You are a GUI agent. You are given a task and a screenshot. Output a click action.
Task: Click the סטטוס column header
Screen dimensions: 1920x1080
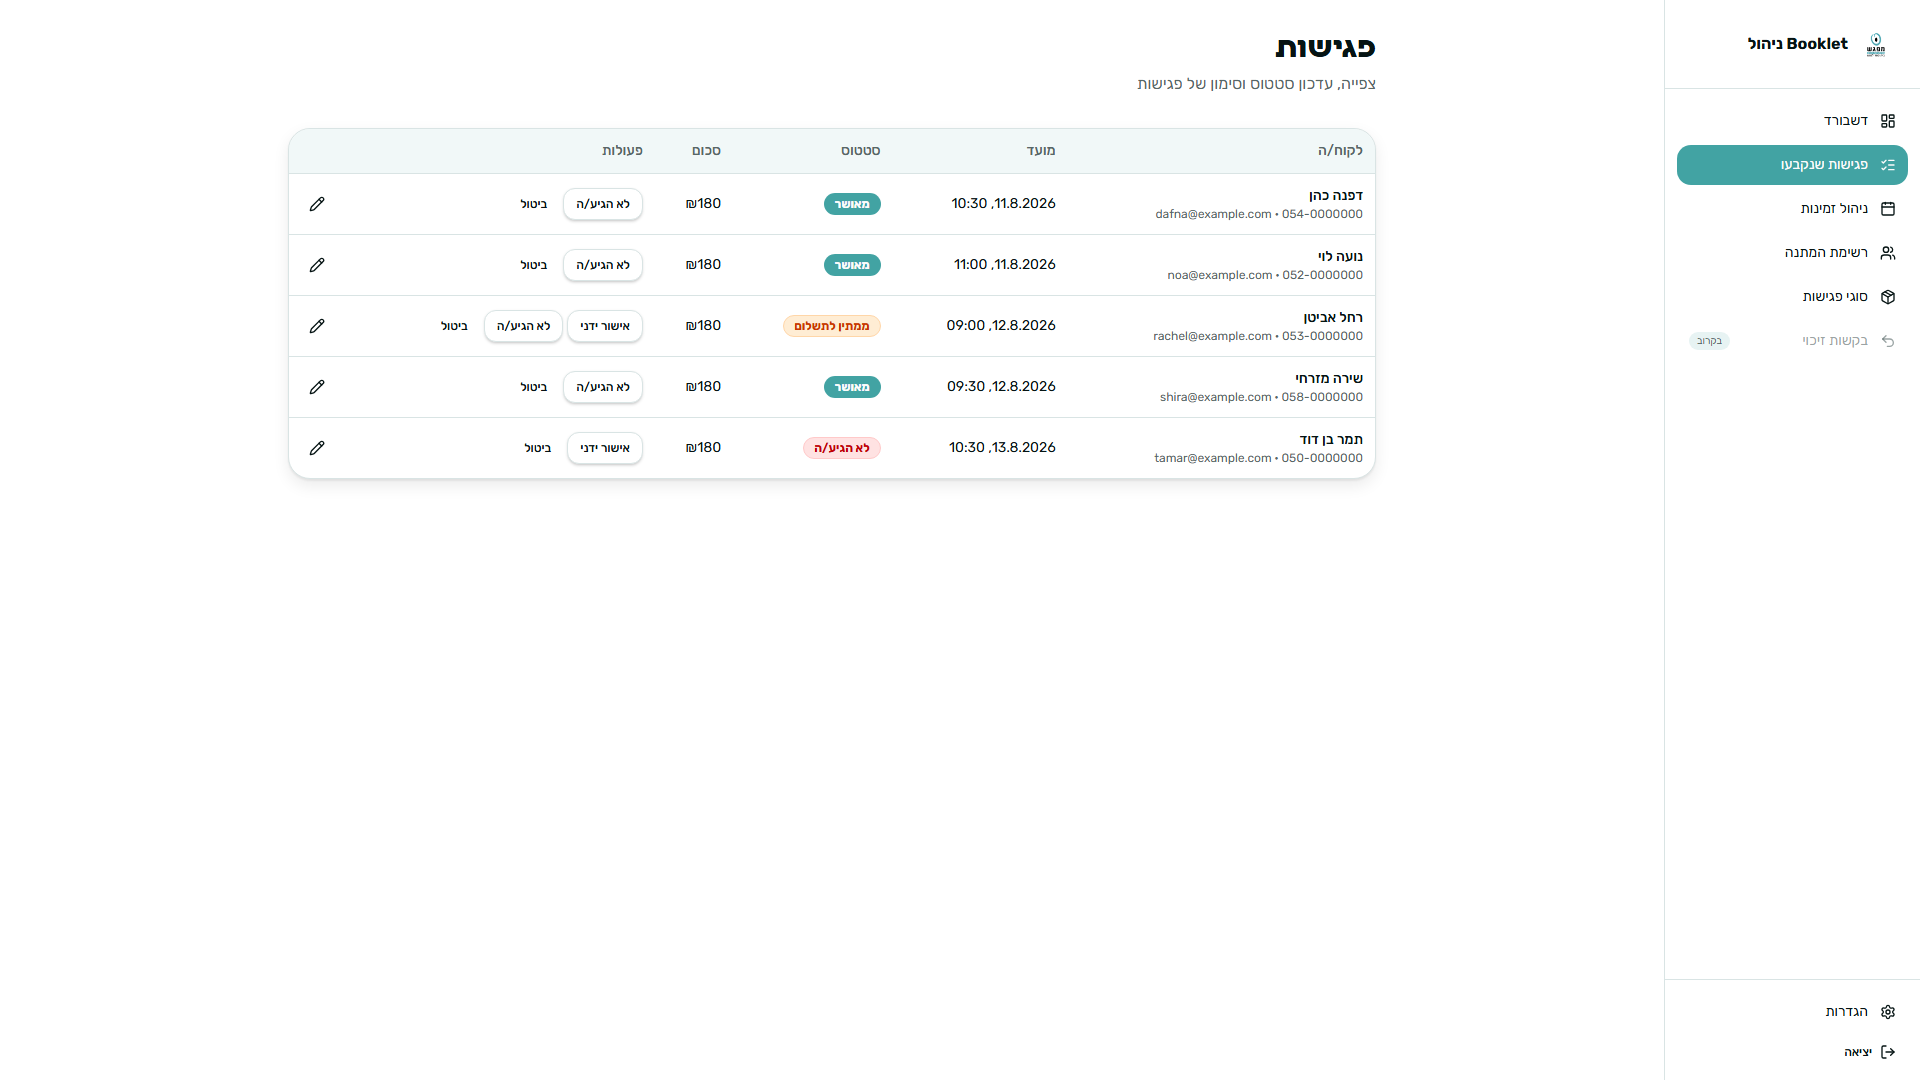860,151
